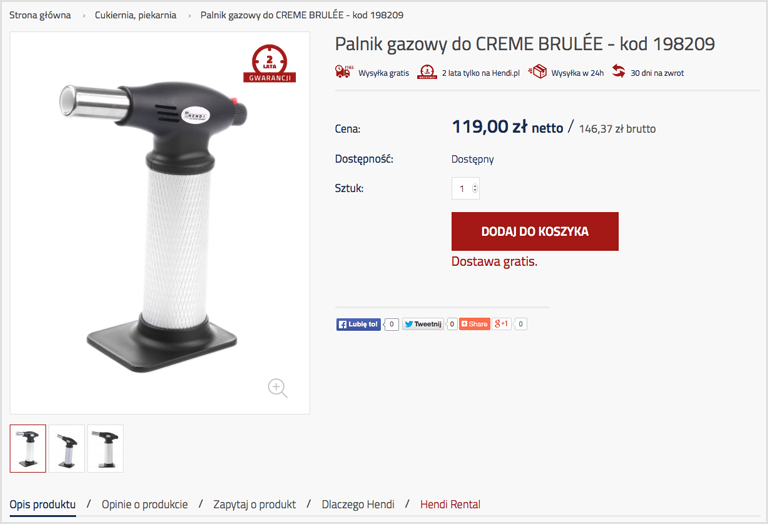Screen dimensions: 768x524
Task: Click the Google +1 button
Action: point(502,324)
